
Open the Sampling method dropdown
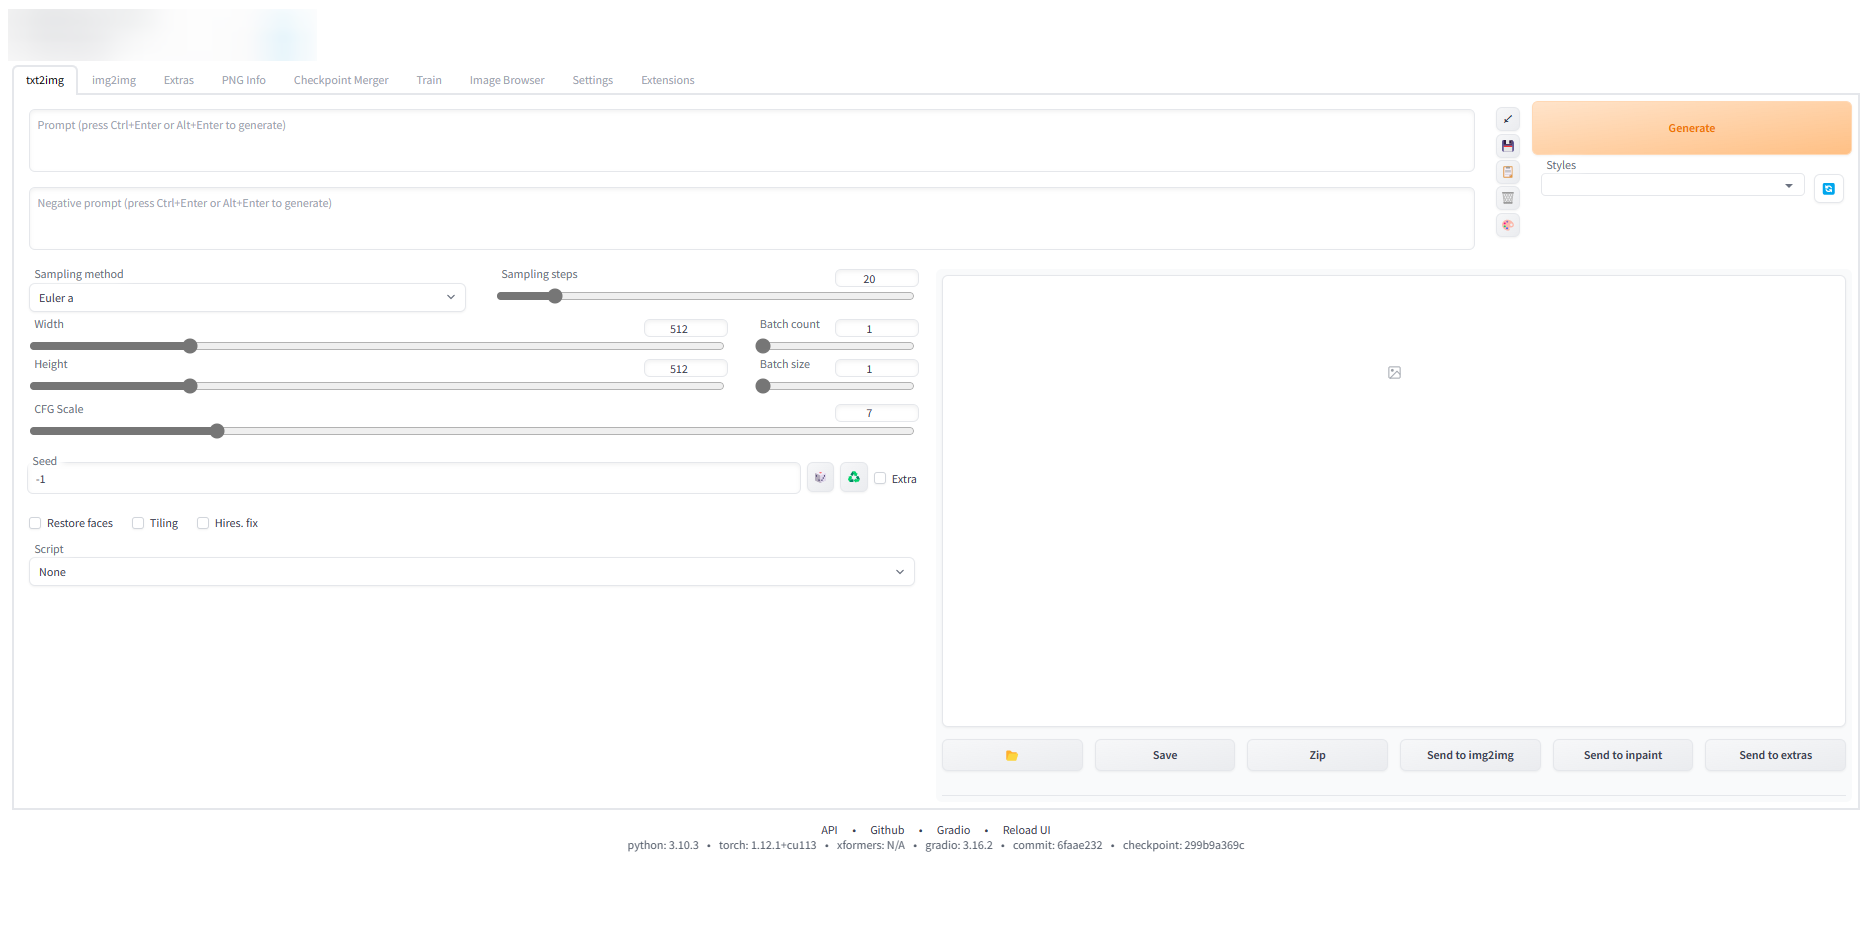tap(247, 298)
